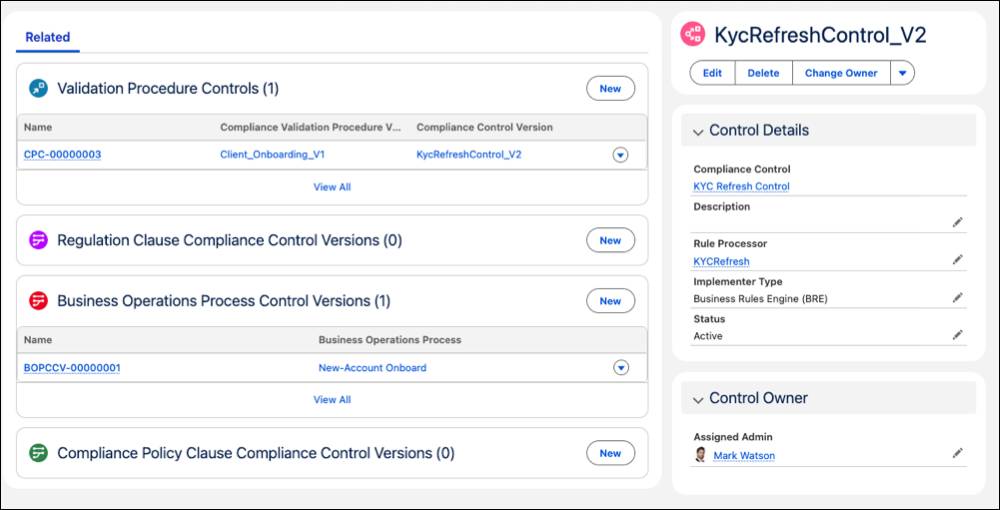This screenshot has height=510, width=1000.
Task: Click the Validation Procedure Controls (1) heading
Action: click(168, 89)
